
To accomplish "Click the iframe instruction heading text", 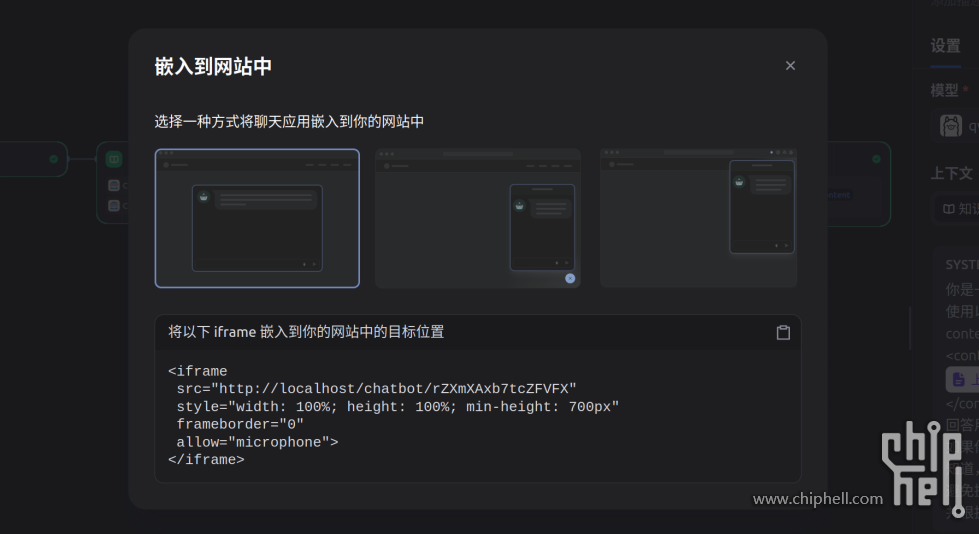I will (306, 332).
